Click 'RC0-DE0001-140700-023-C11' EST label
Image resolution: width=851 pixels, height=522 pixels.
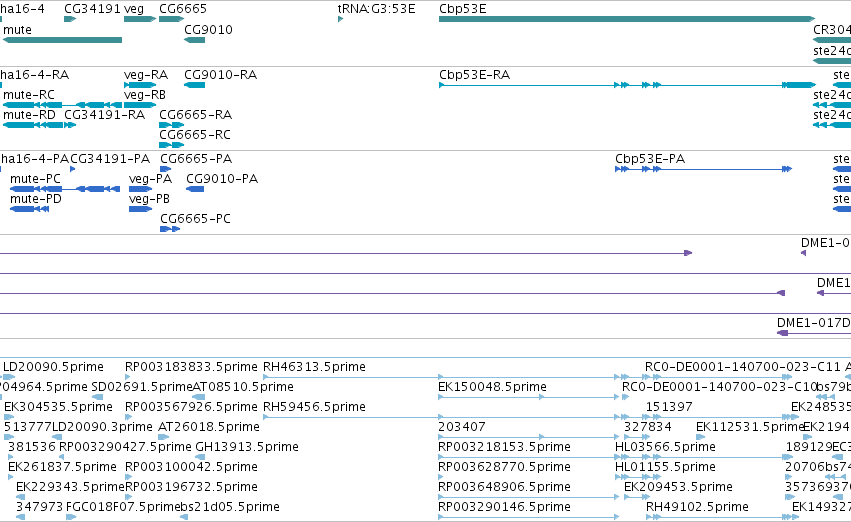tap(742, 367)
